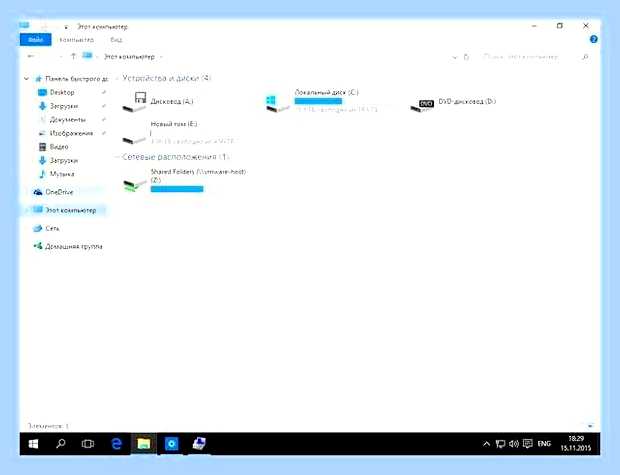Go back with the left arrow button
Viewport: 620px width, 475px height.
click(x=30, y=57)
